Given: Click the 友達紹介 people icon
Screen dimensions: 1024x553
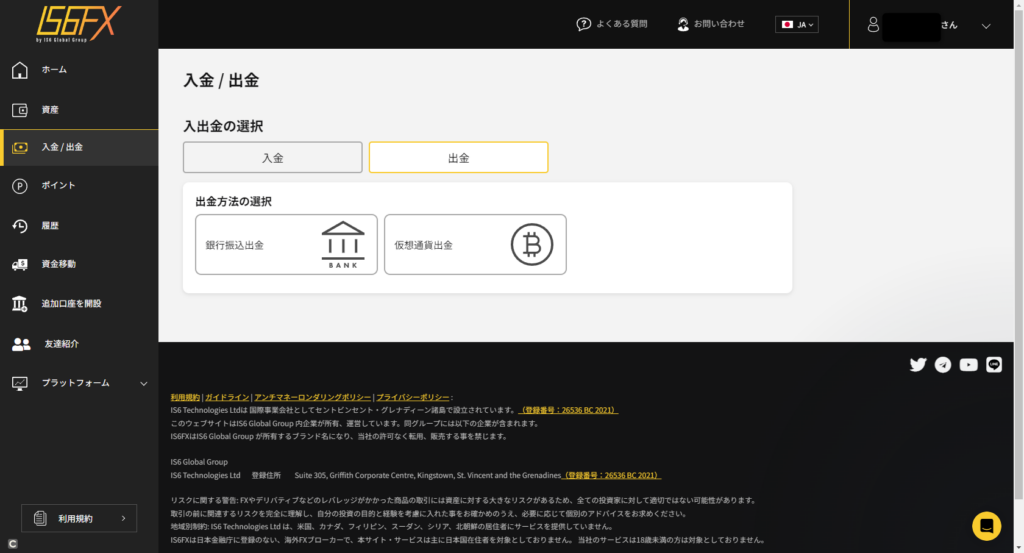Looking at the screenshot, I should 21,344.
